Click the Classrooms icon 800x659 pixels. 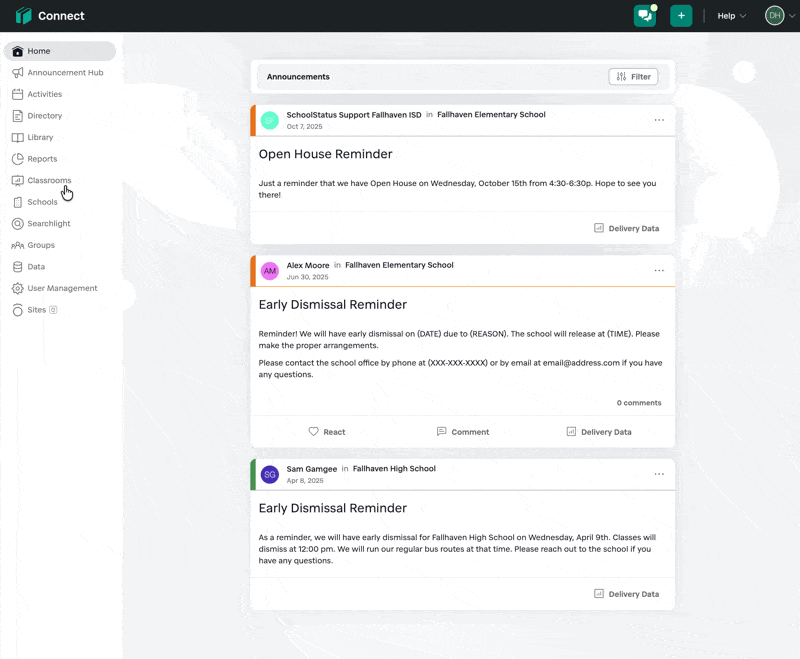point(18,181)
